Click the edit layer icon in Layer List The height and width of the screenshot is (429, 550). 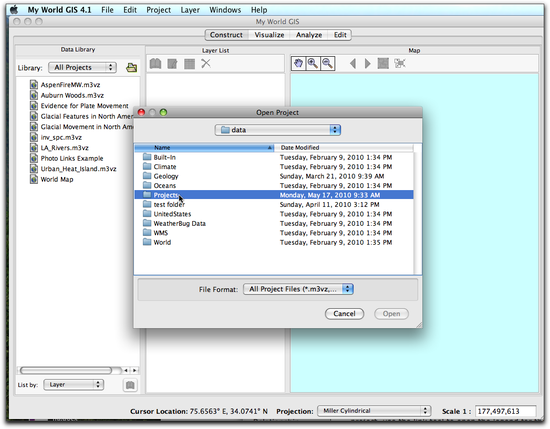tap(172, 63)
